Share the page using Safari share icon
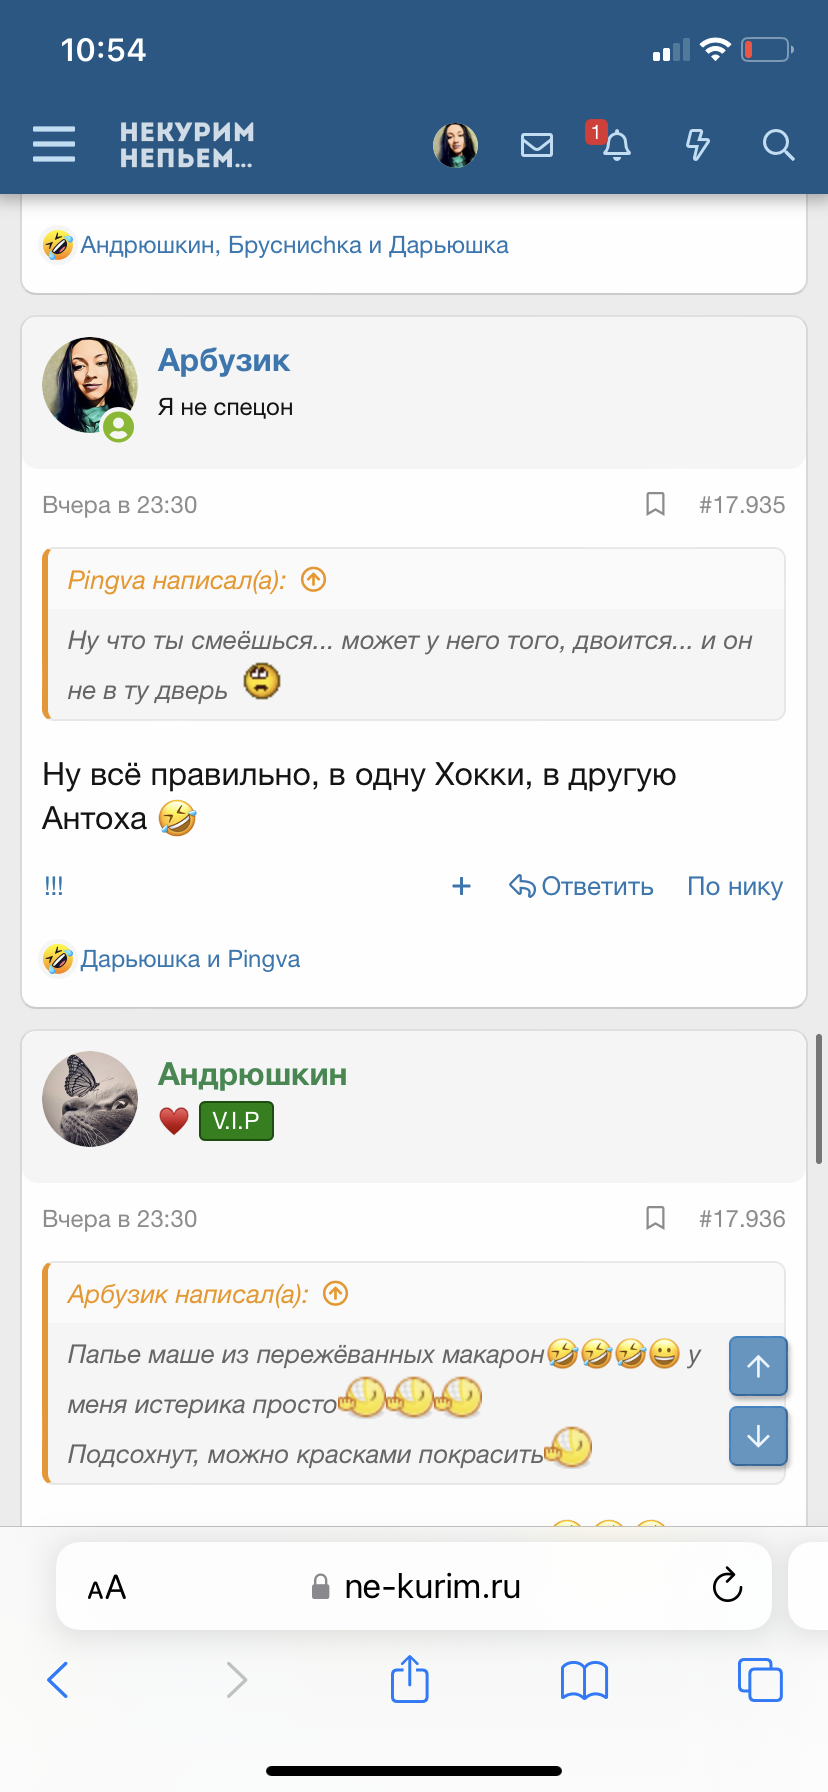 click(x=409, y=1680)
